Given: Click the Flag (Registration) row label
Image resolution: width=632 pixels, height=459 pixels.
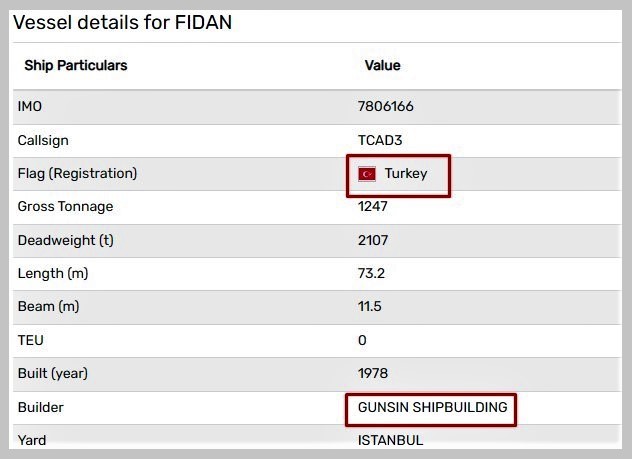Looking at the screenshot, I should [x=77, y=174].
